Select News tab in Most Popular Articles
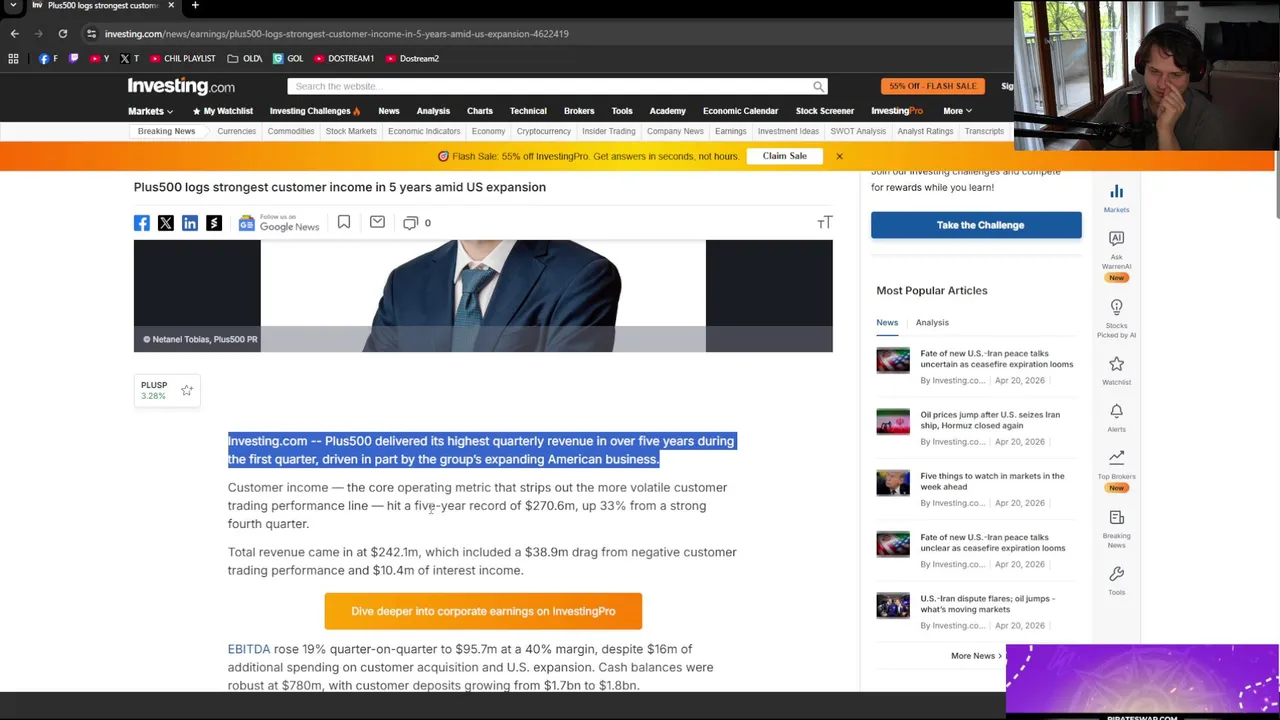Screen dimensions: 1280x720 pyautogui.click(x=887, y=322)
